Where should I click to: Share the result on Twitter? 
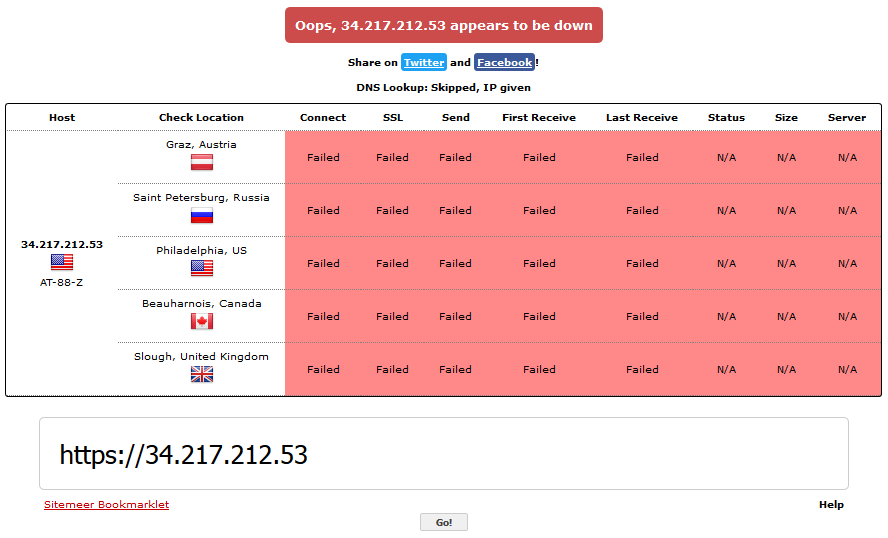pos(424,62)
